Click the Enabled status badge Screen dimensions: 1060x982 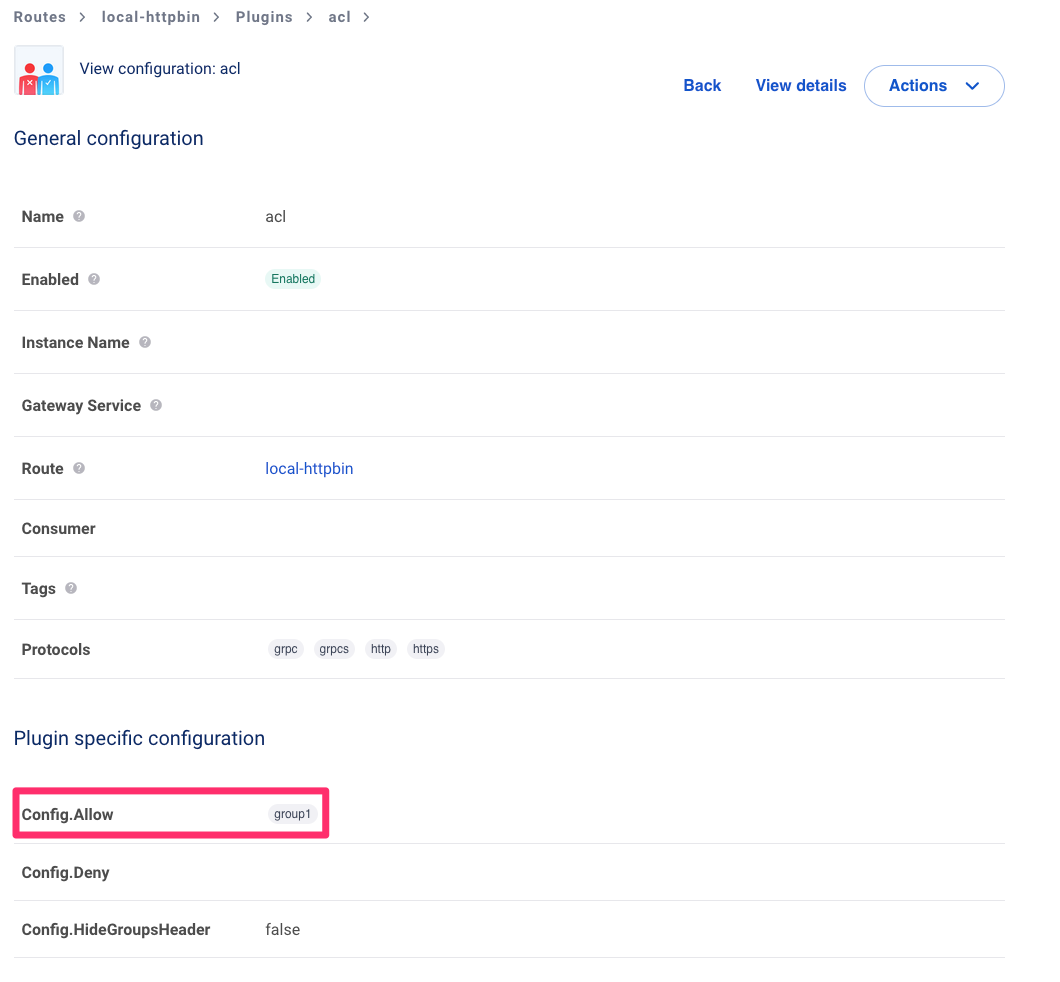(293, 278)
